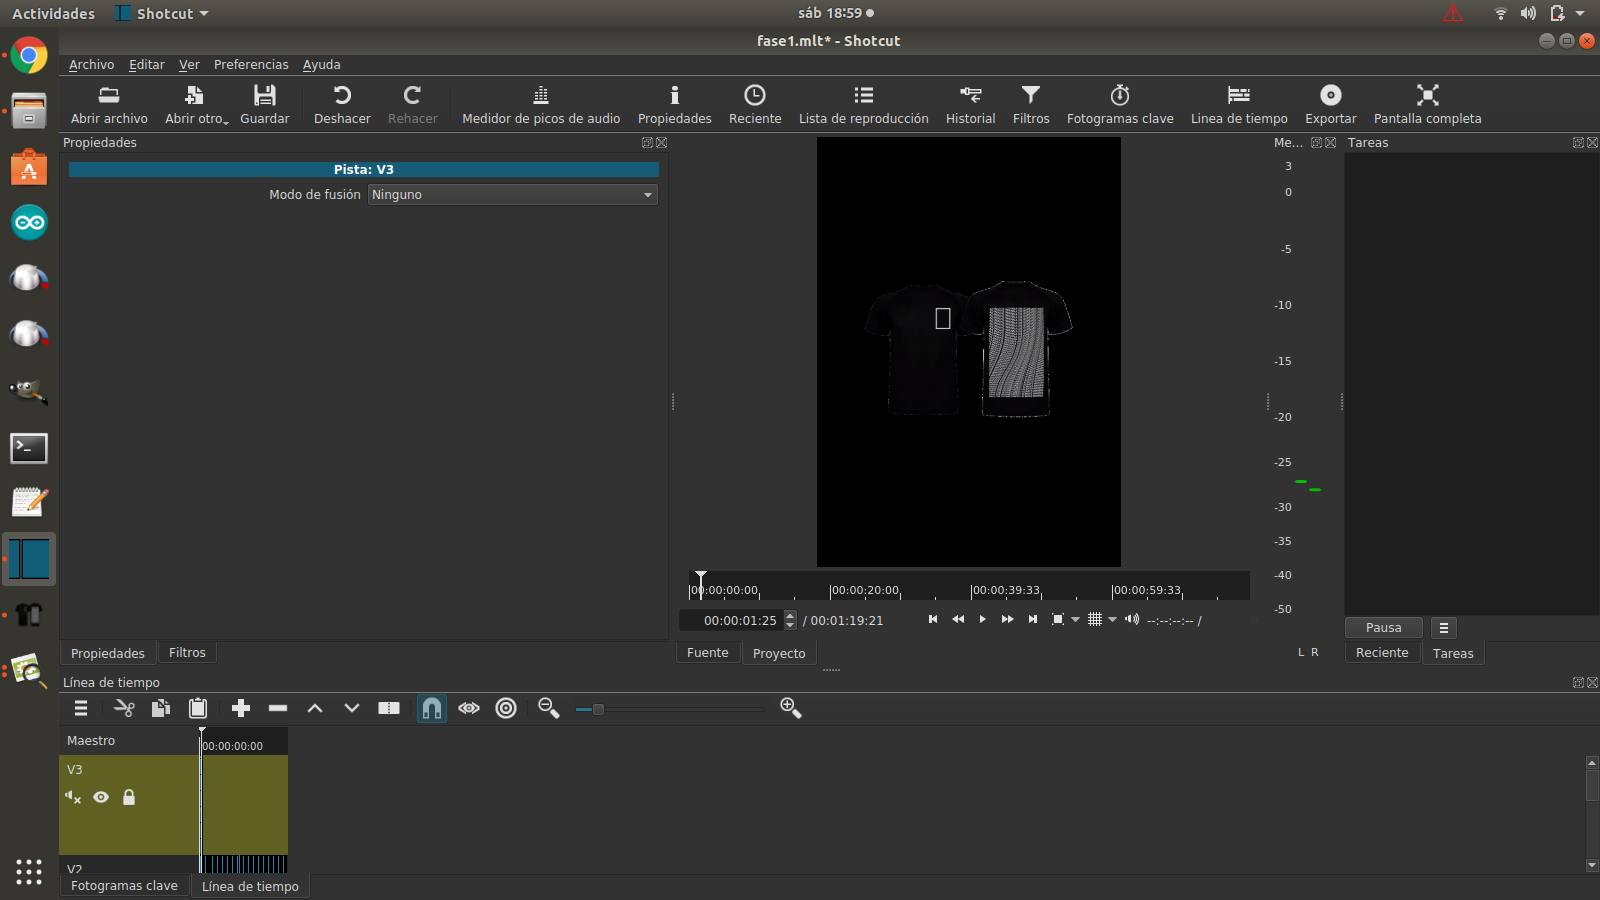Click the Historial toolbar icon
This screenshot has height=900, width=1600.
pos(970,104)
